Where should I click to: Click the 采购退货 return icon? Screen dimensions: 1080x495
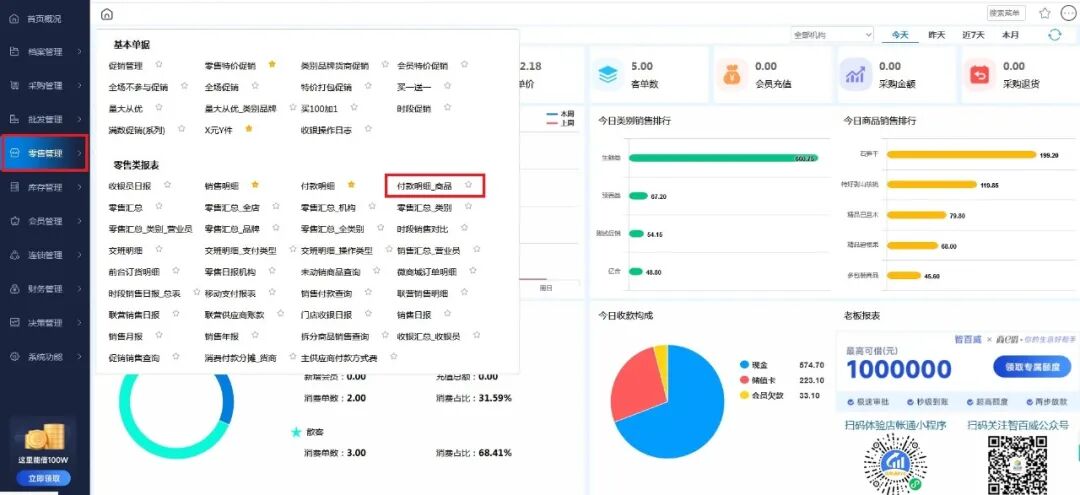[979, 75]
